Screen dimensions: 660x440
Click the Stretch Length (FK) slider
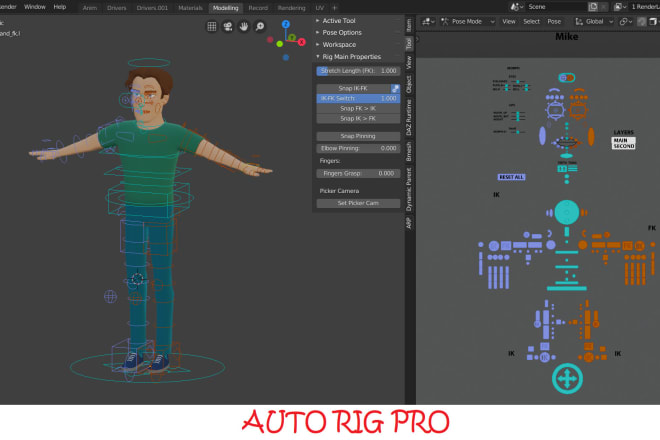click(358, 71)
